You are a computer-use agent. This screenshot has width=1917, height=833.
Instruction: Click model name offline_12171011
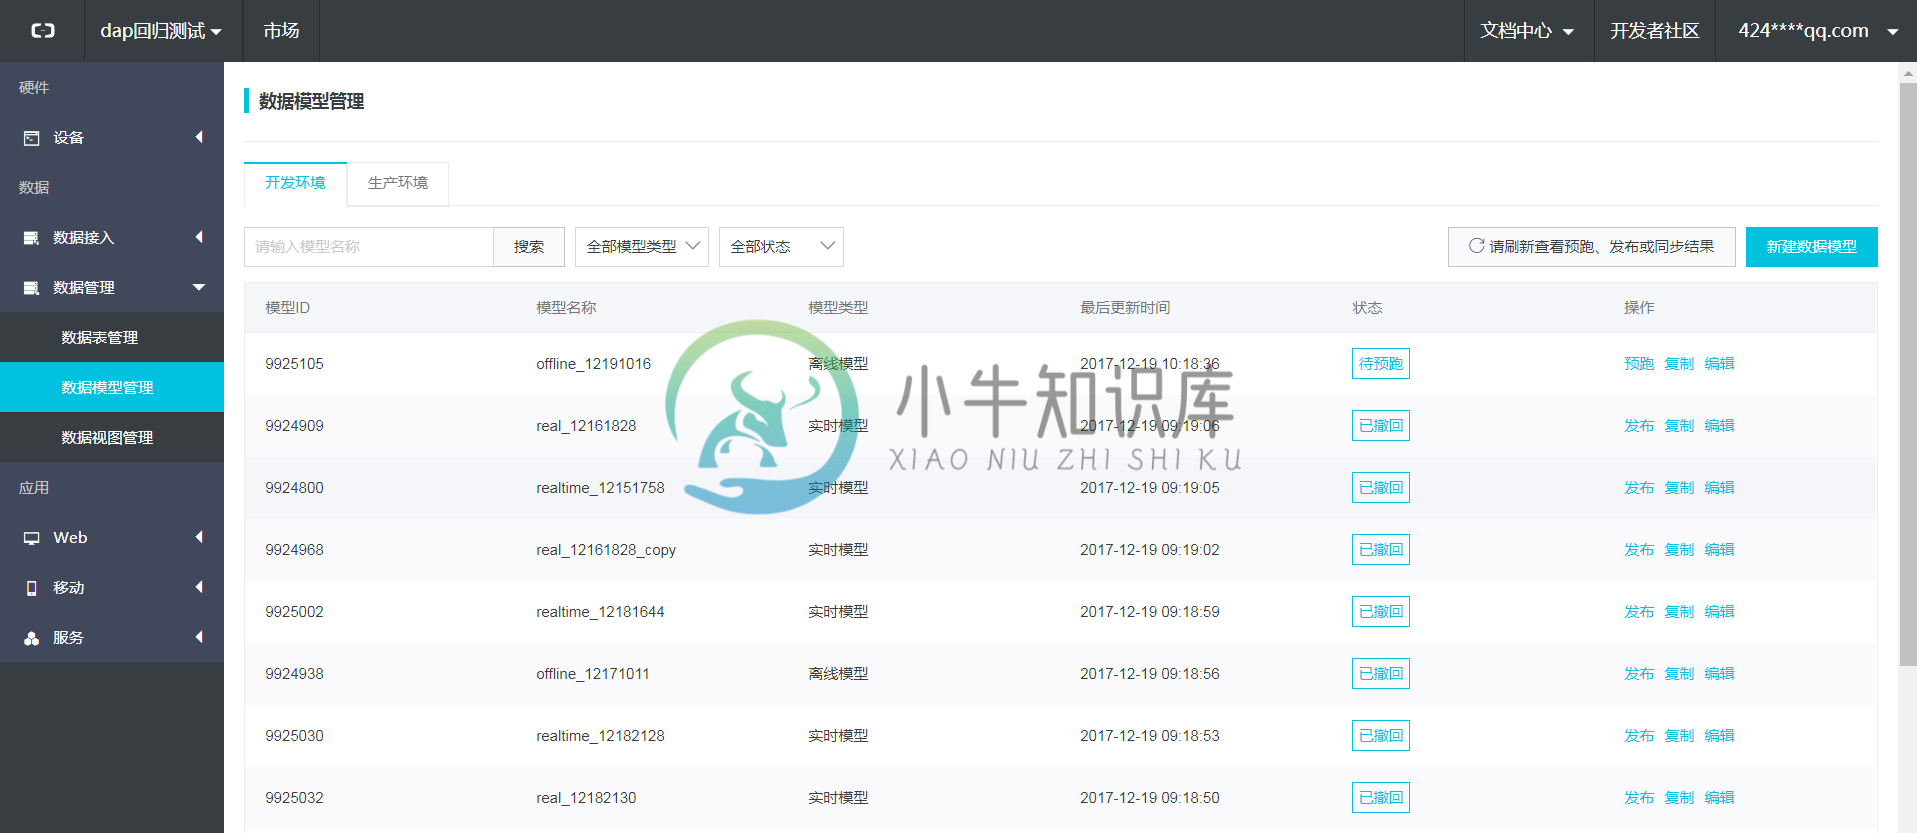click(x=593, y=674)
